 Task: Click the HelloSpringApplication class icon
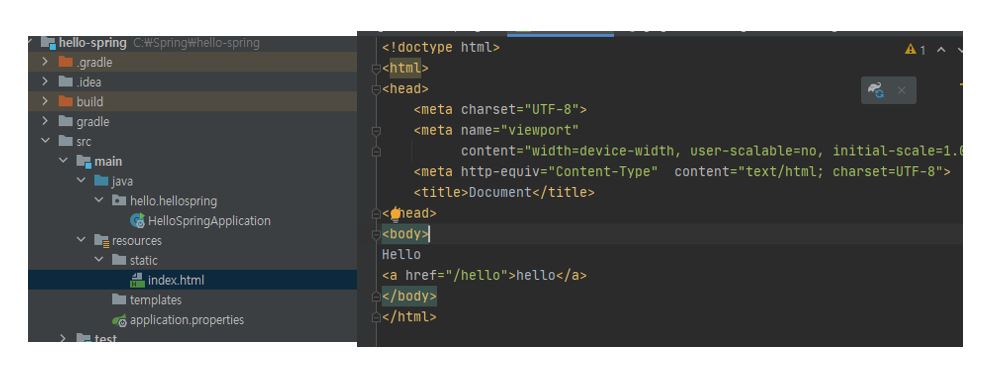point(137,221)
